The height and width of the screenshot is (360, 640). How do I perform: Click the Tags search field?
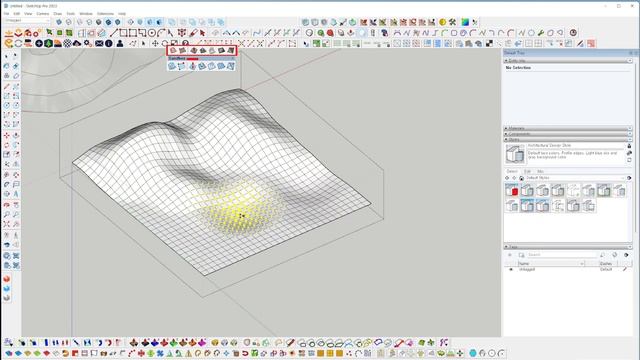point(561,255)
